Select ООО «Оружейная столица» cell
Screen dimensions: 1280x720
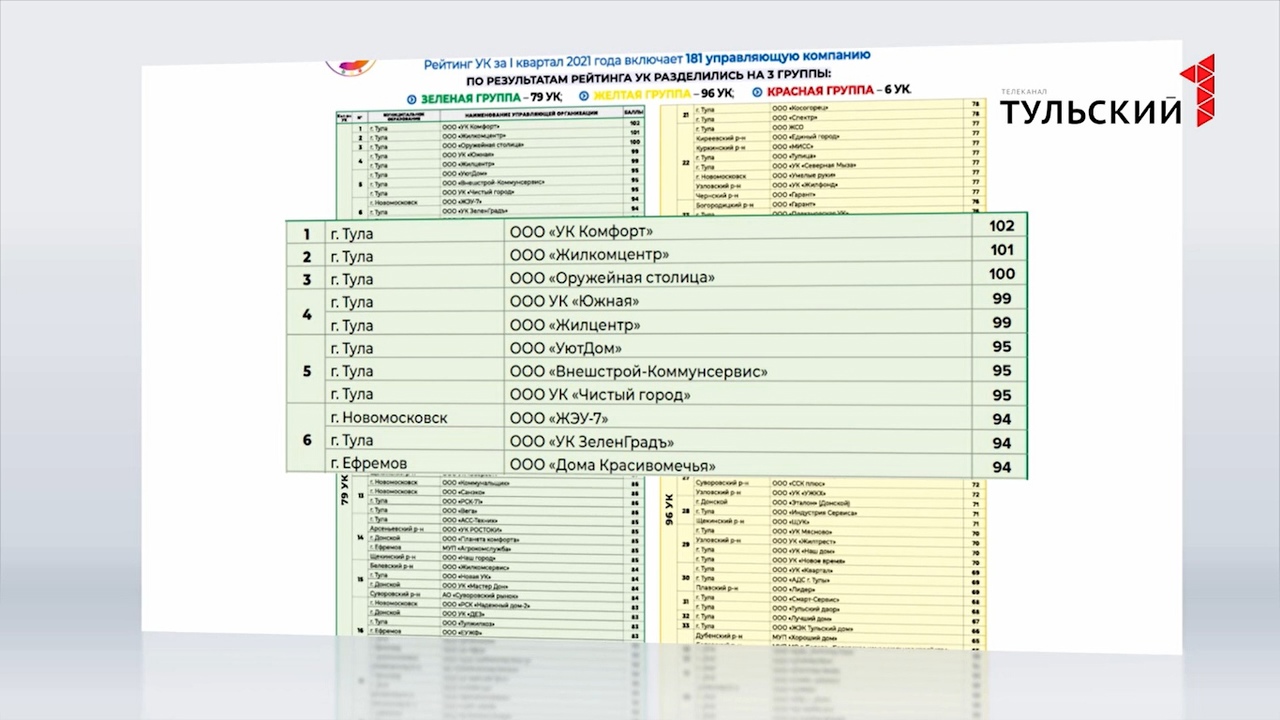click(612, 278)
